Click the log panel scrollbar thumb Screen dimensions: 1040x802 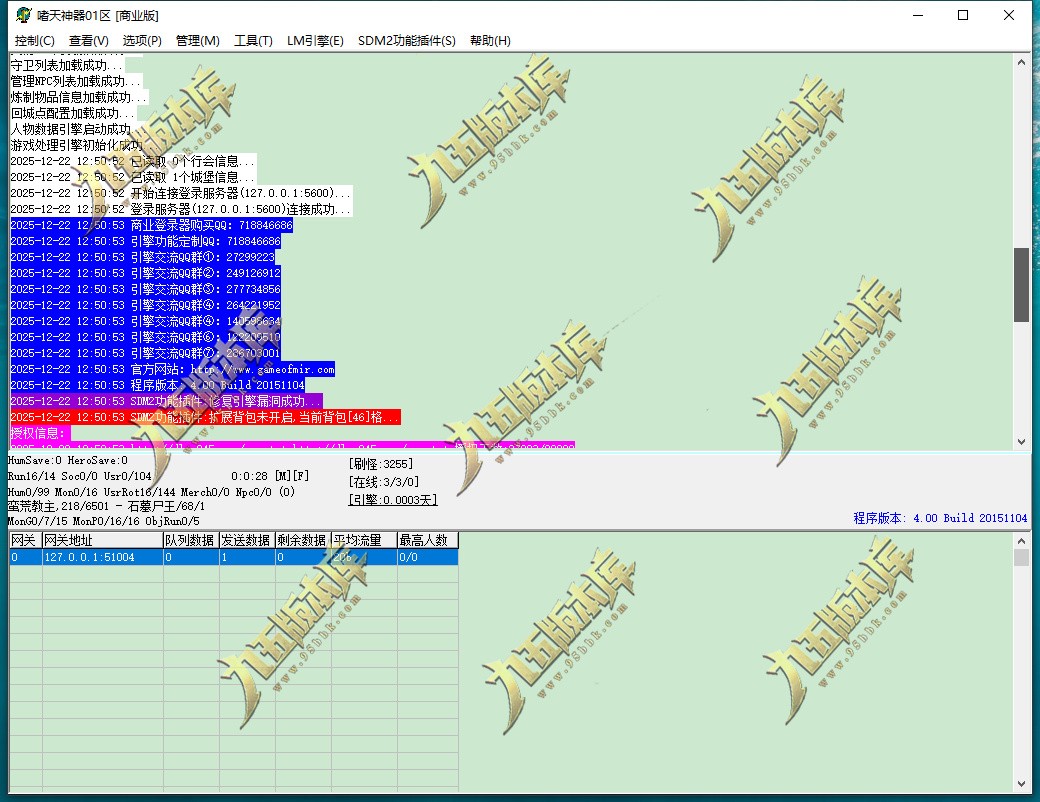[x=1021, y=285]
